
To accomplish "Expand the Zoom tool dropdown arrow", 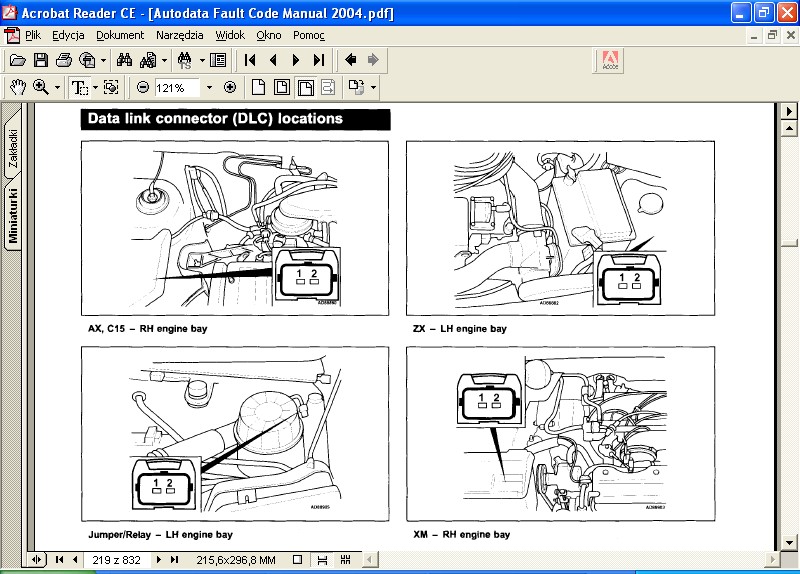I will click(x=57, y=87).
